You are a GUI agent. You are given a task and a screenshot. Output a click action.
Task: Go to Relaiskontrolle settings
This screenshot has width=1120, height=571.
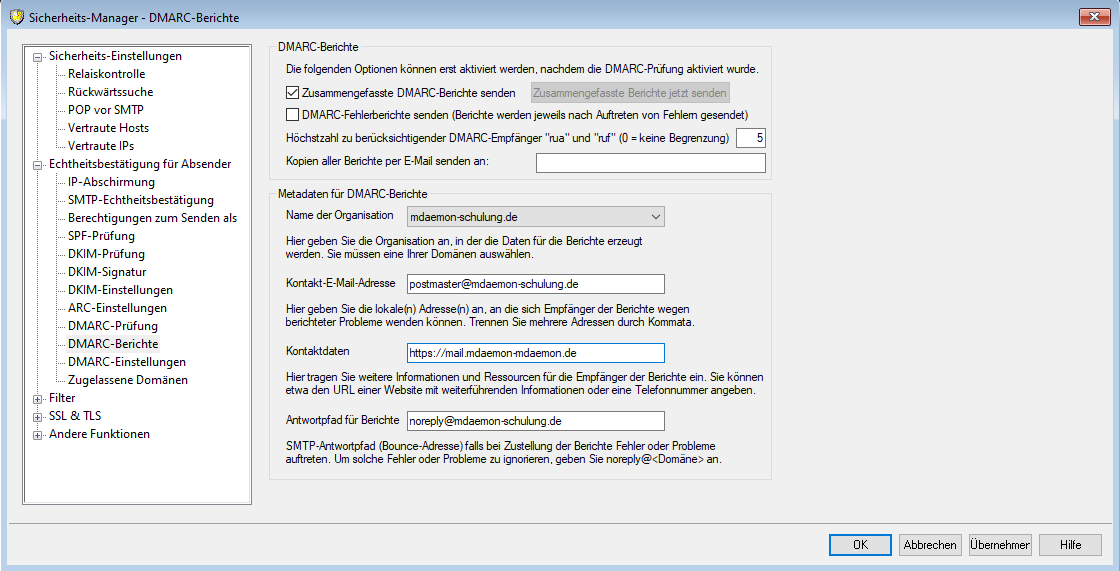click(x=106, y=74)
